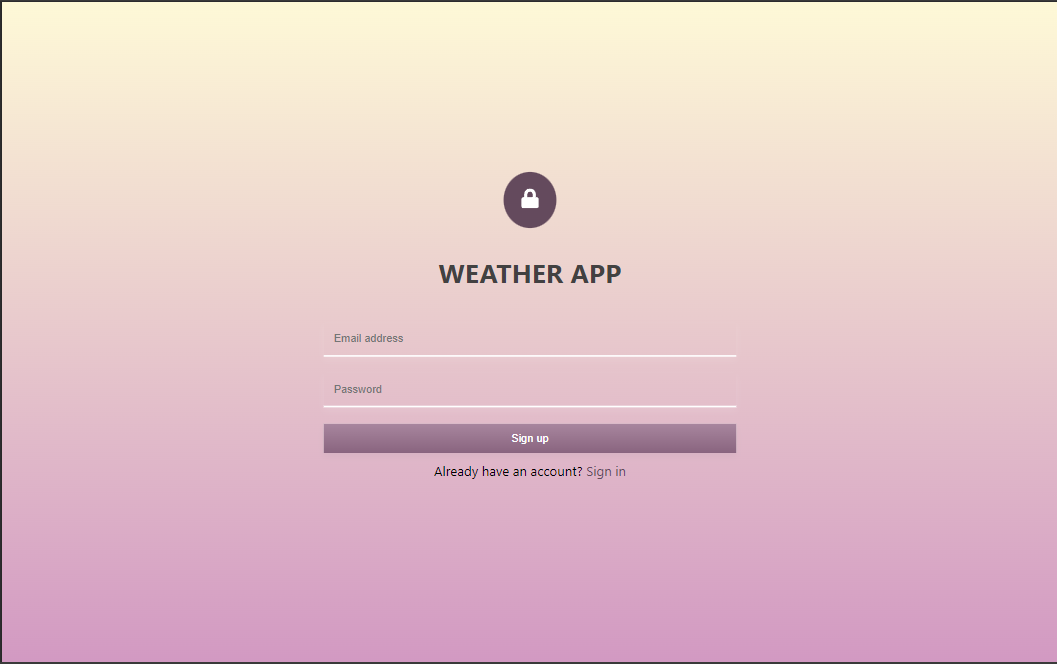Viewport: 1057px width, 664px height.
Task: Click the lock icon above the title
Action: [x=530, y=200]
